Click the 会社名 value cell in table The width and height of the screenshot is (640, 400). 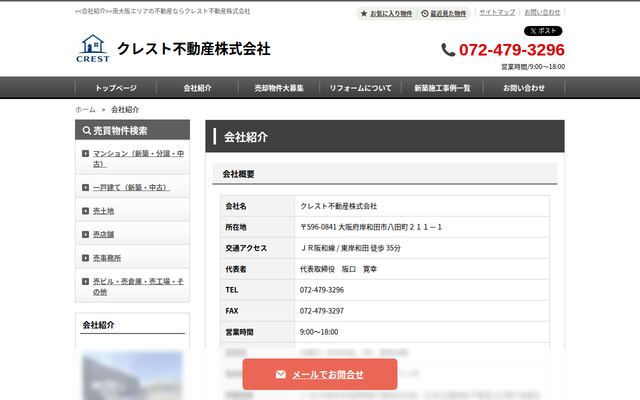point(422,206)
